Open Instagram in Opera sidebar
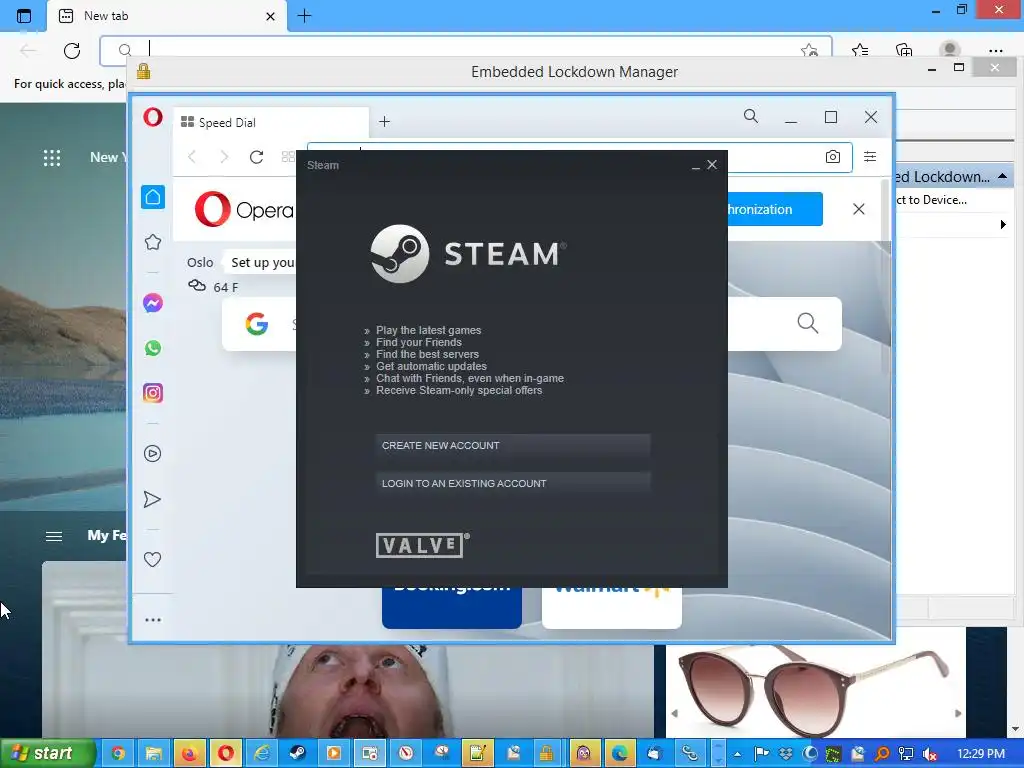The height and width of the screenshot is (768, 1024). tap(153, 393)
